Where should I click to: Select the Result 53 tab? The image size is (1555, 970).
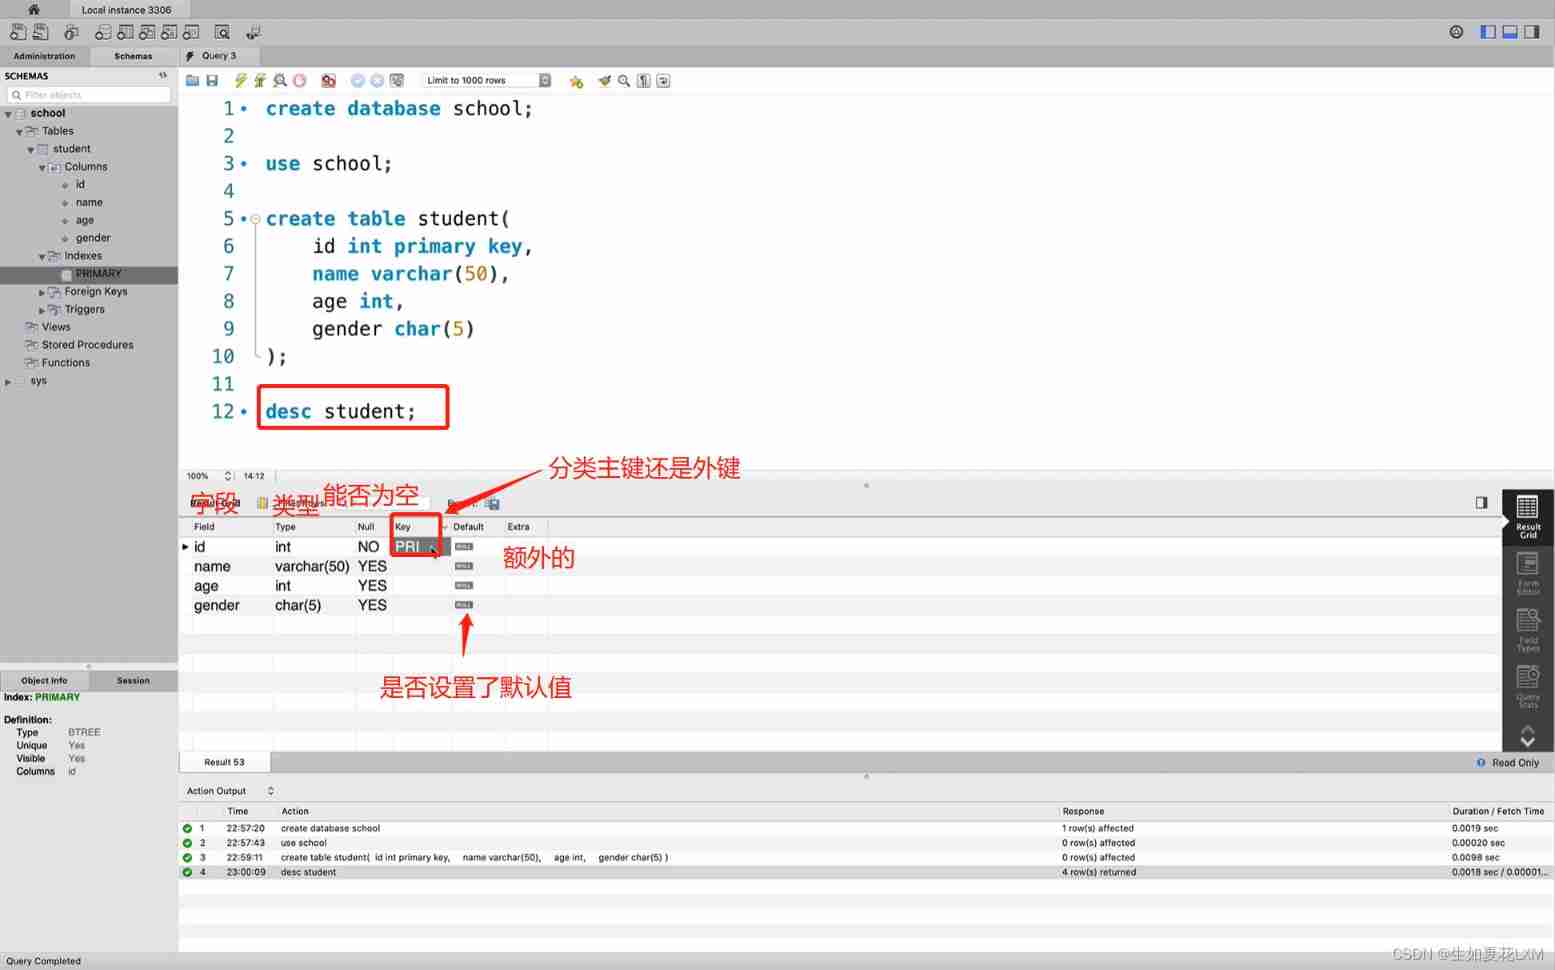[x=225, y=762]
